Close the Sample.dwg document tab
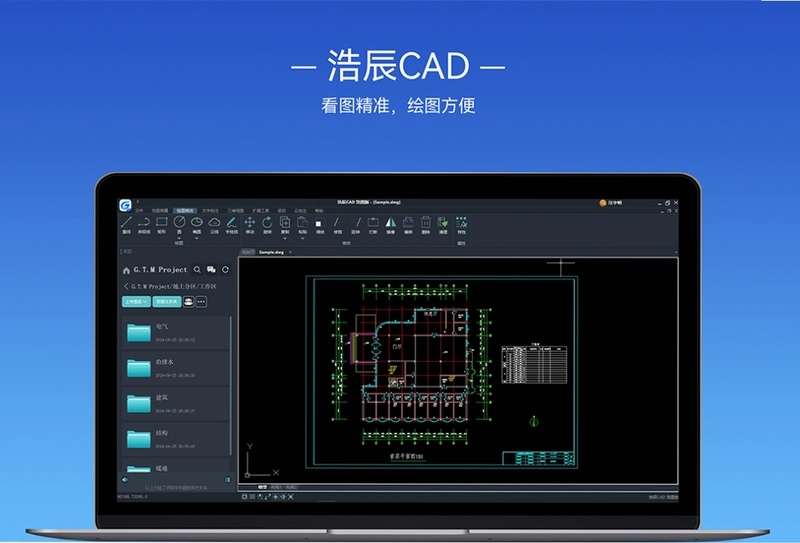 point(290,252)
